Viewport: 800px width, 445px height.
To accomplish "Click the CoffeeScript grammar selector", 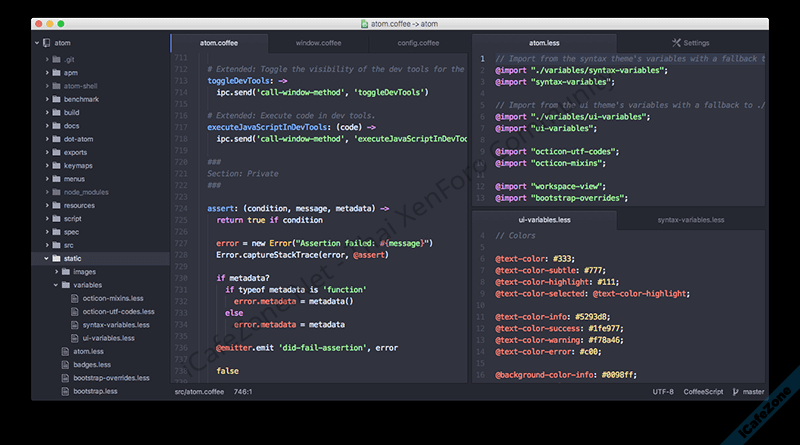I will 704,392.
